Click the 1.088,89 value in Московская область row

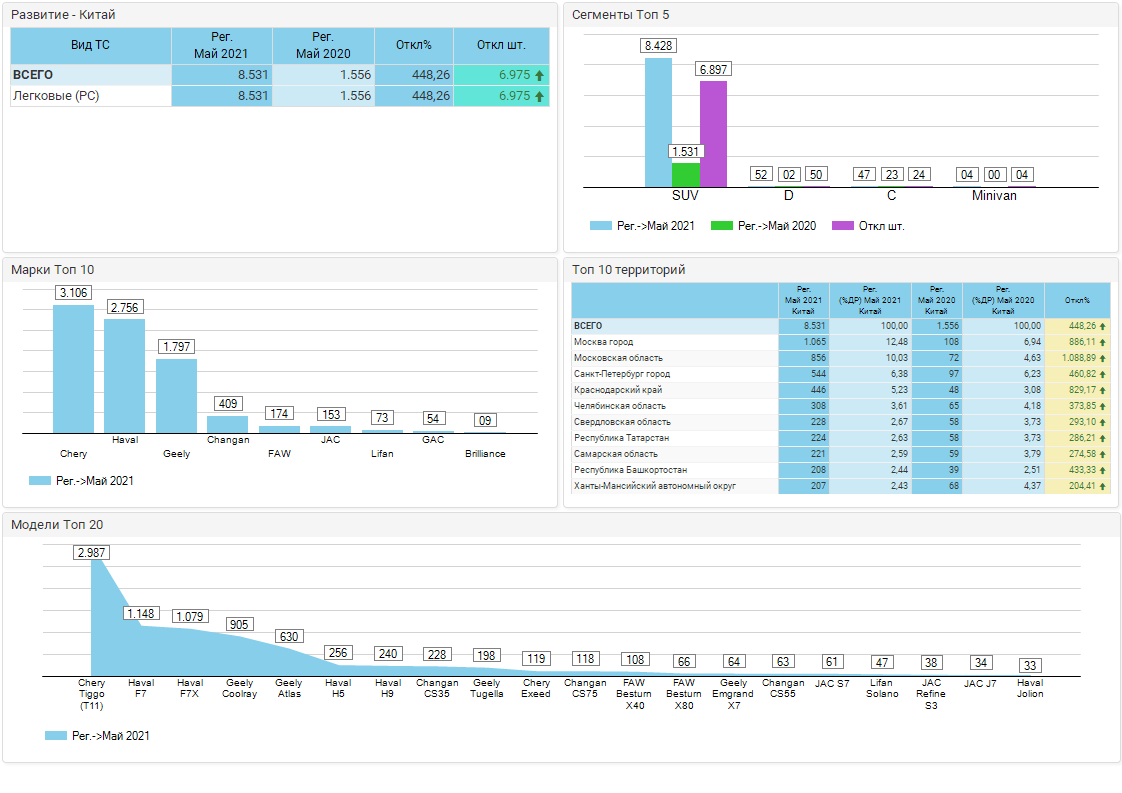(1079, 358)
